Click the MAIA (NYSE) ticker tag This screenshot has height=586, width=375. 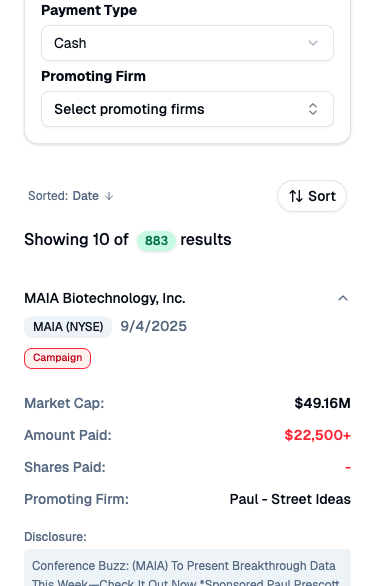68,327
